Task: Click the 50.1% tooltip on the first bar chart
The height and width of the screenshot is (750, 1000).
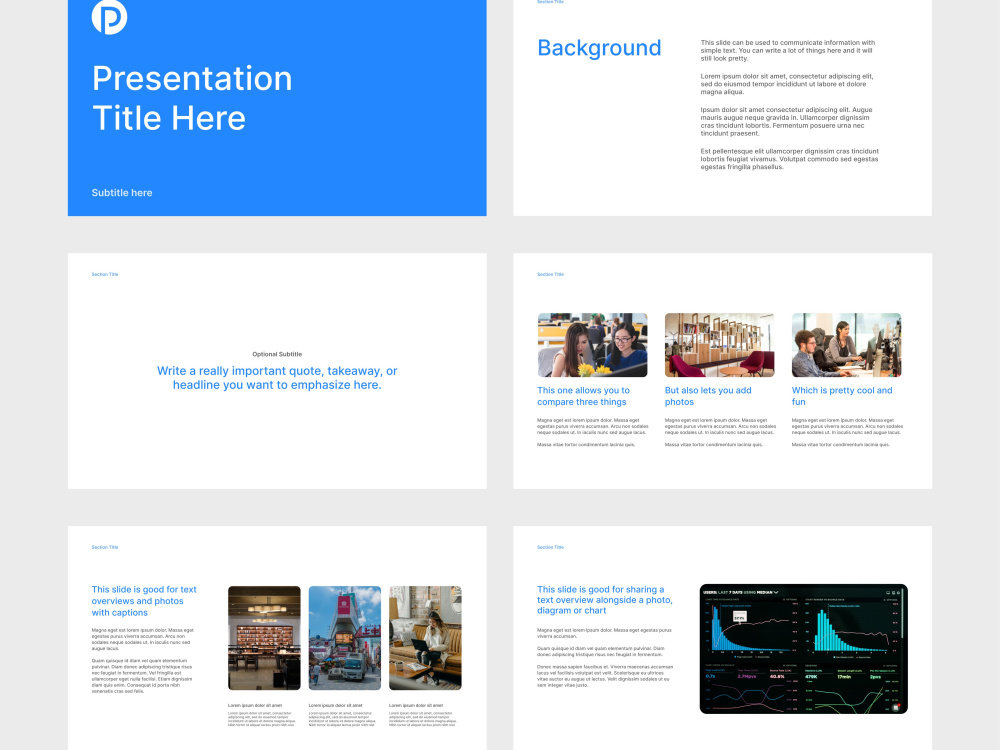Action: tap(740, 616)
